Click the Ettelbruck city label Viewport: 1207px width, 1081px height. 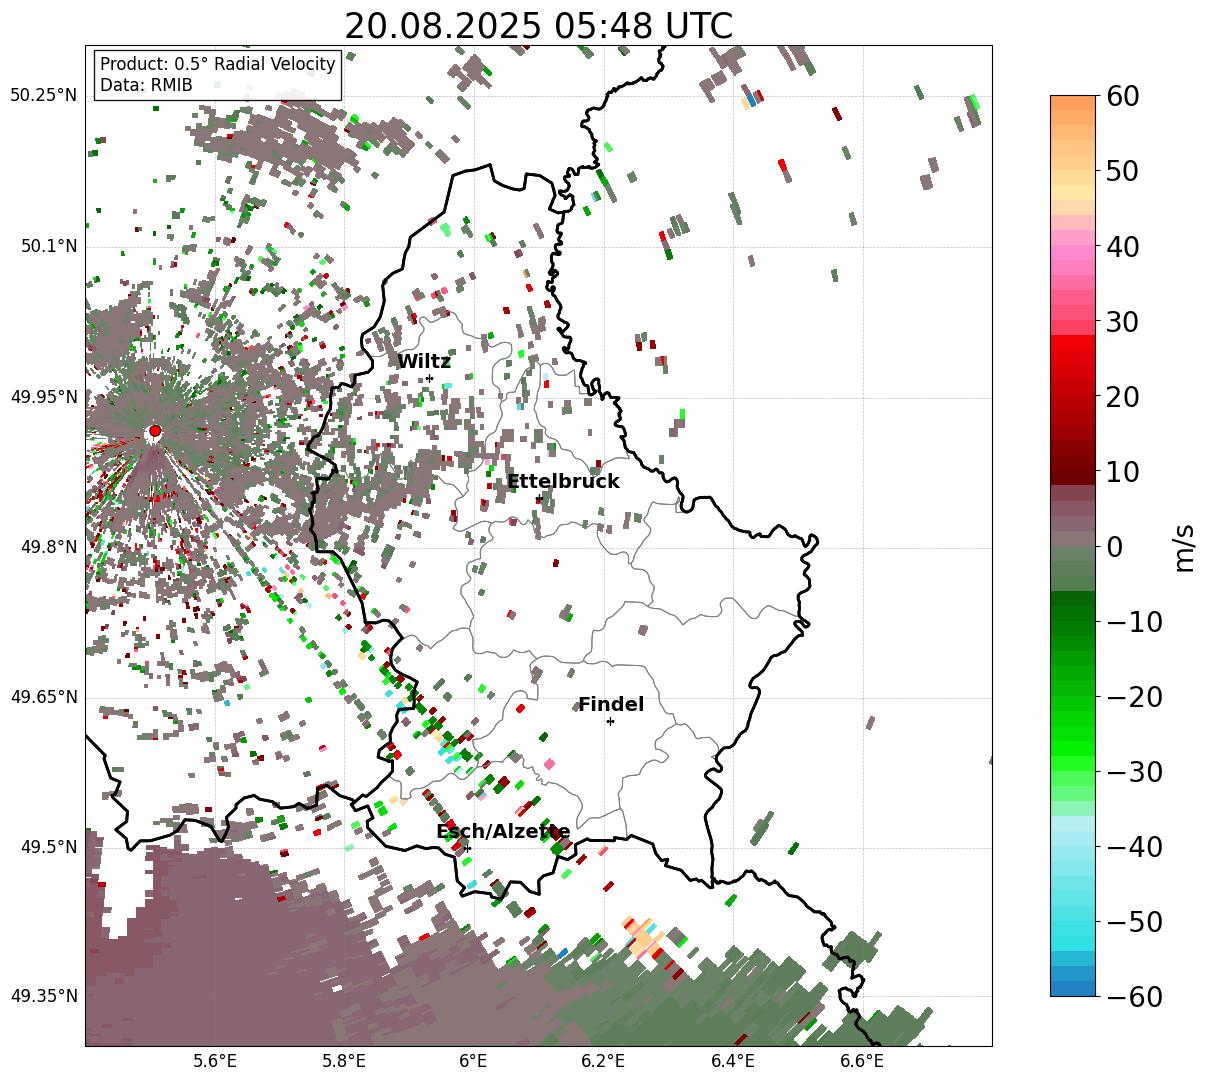tap(563, 482)
